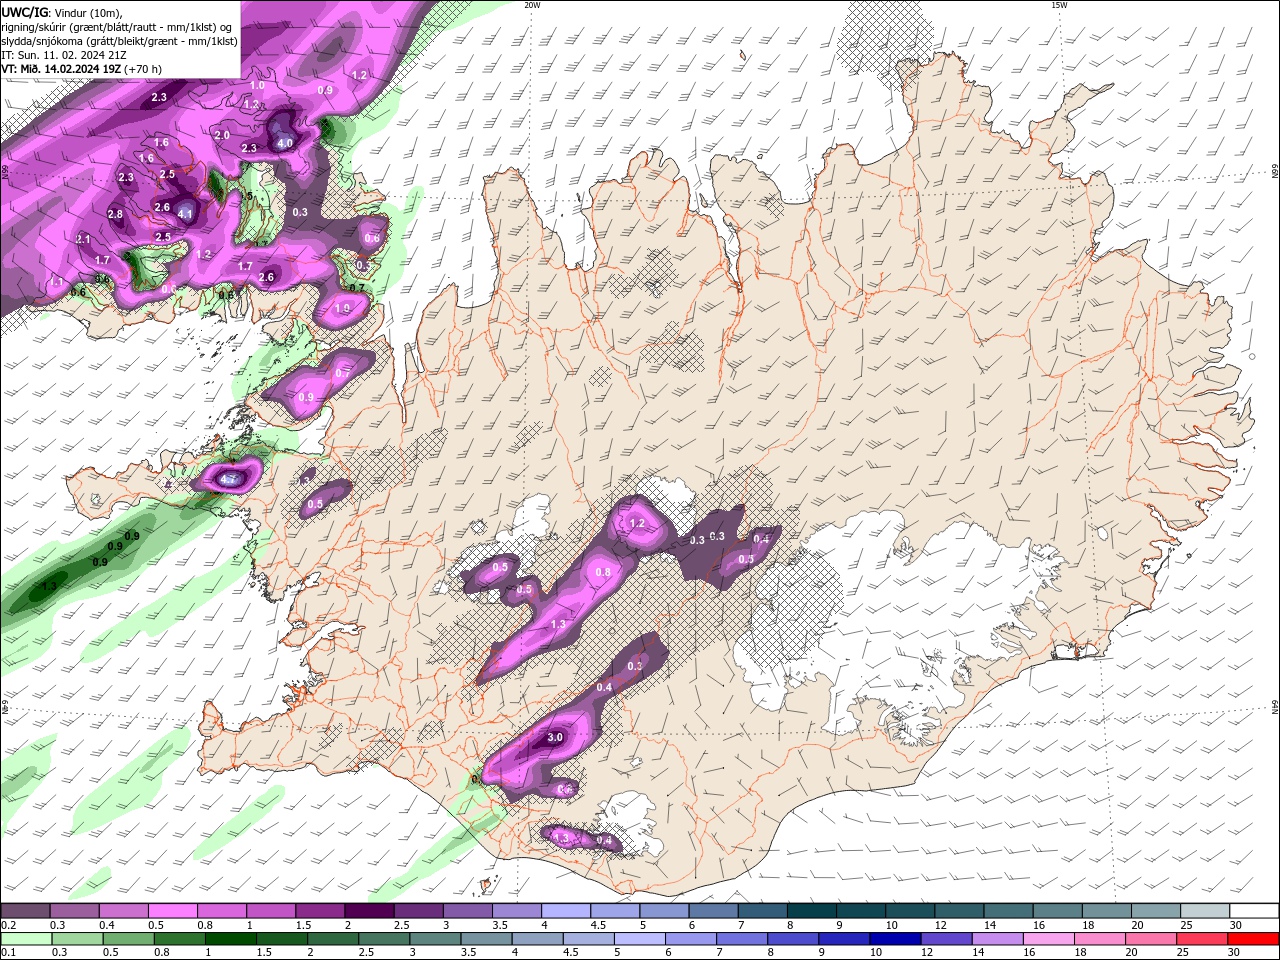Click the "64N" latitude label on the right edge
Viewport: 1280px width, 960px height.
(1275, 708)
